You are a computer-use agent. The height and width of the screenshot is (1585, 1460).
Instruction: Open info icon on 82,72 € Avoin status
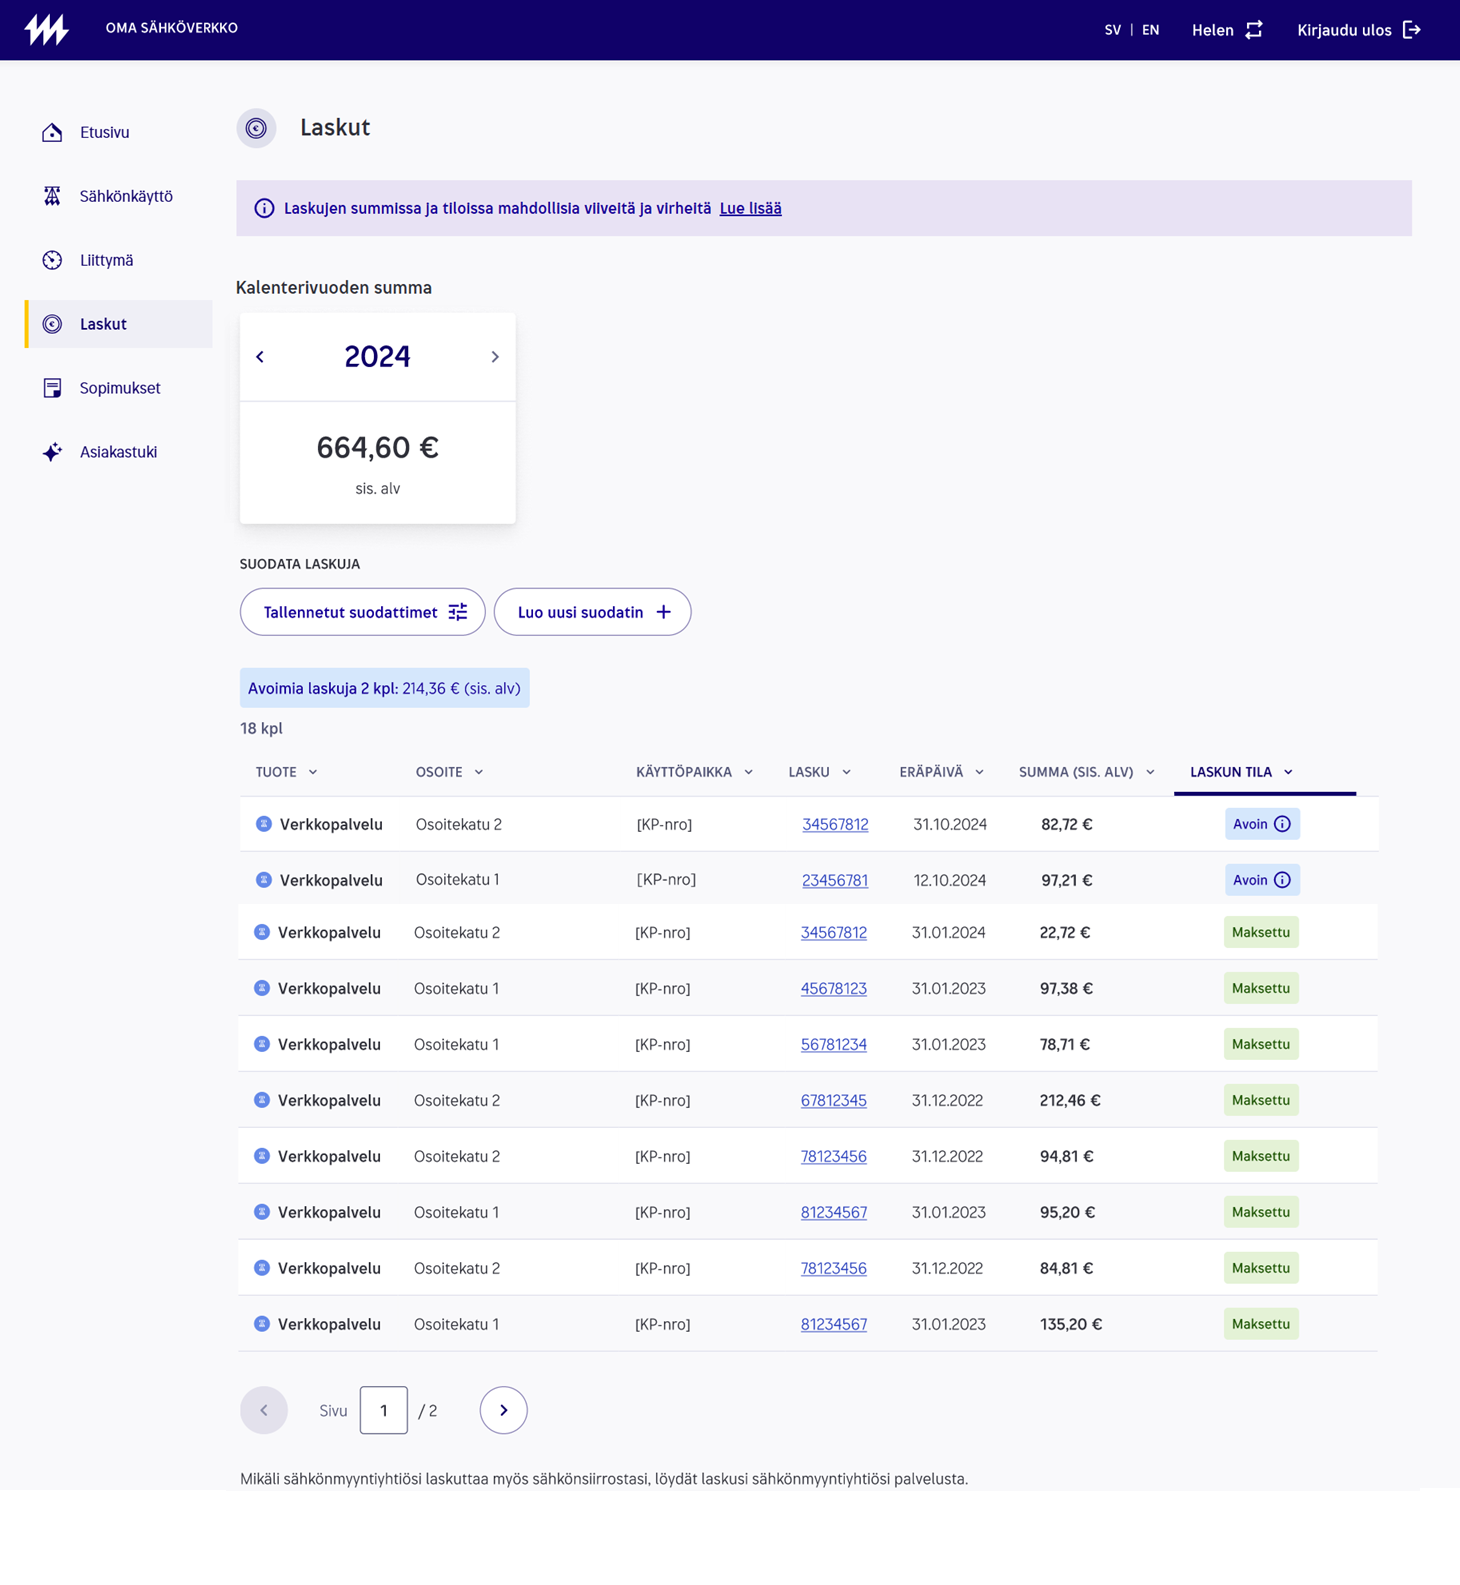(x=1282, y=824)
